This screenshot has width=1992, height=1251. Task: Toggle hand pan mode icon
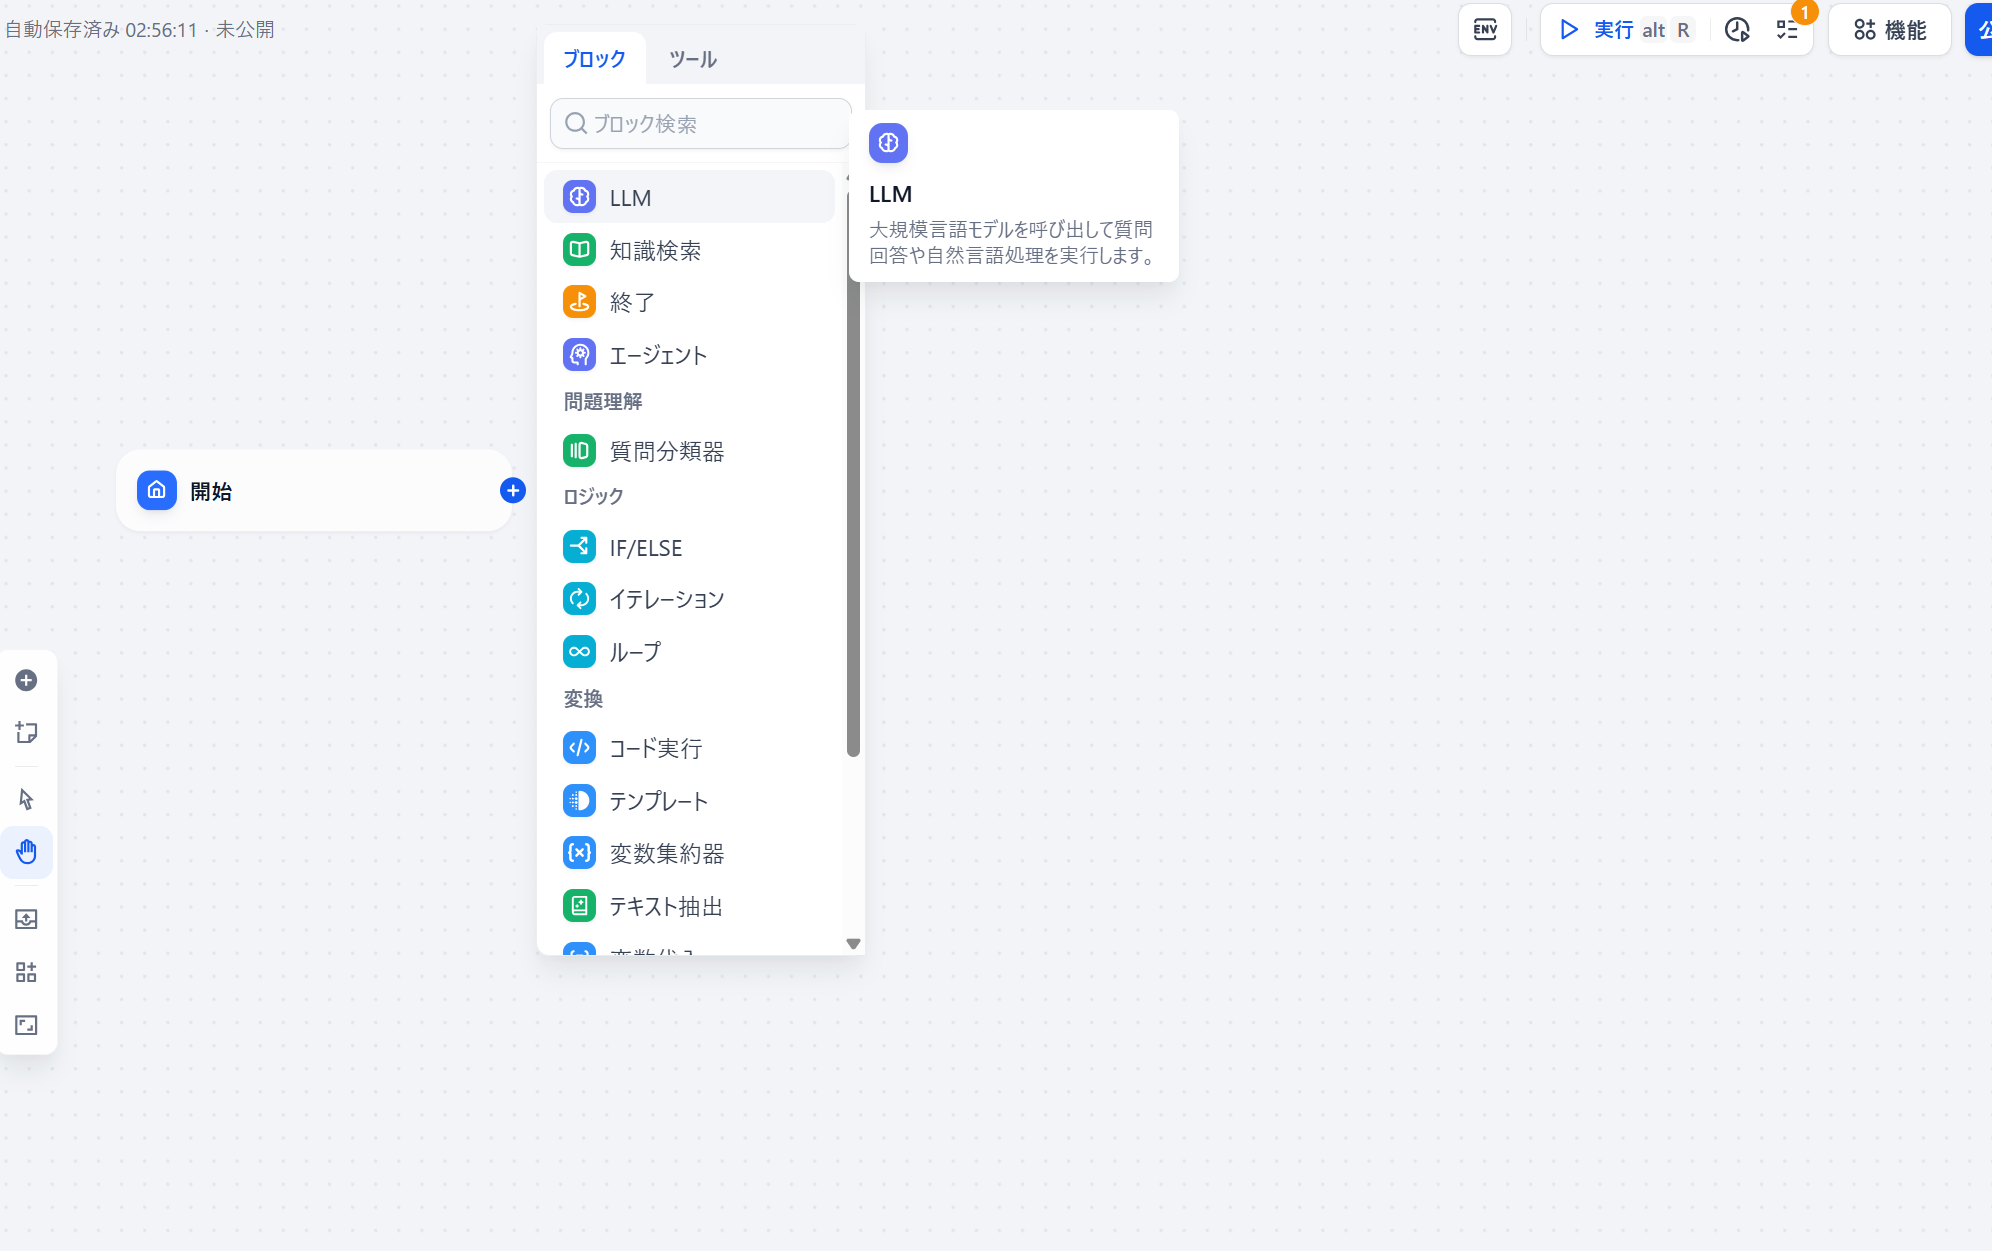coord(27,852)
